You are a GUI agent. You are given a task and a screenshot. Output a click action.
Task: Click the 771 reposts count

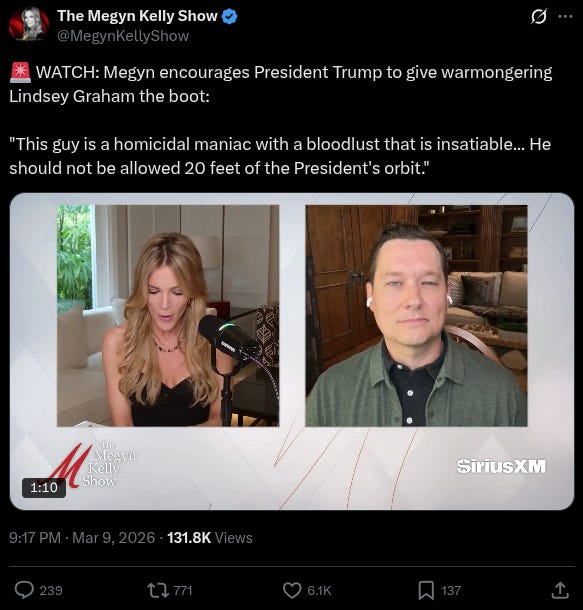[x=183, y=591]
